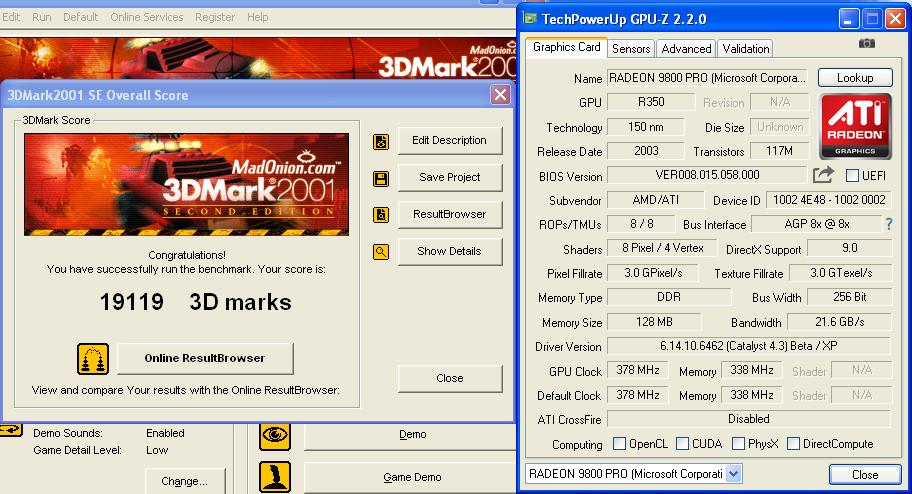Viewport: 912px width, 494px height.
Task: Open the Help menu in 3DMark
Action: 258,17
